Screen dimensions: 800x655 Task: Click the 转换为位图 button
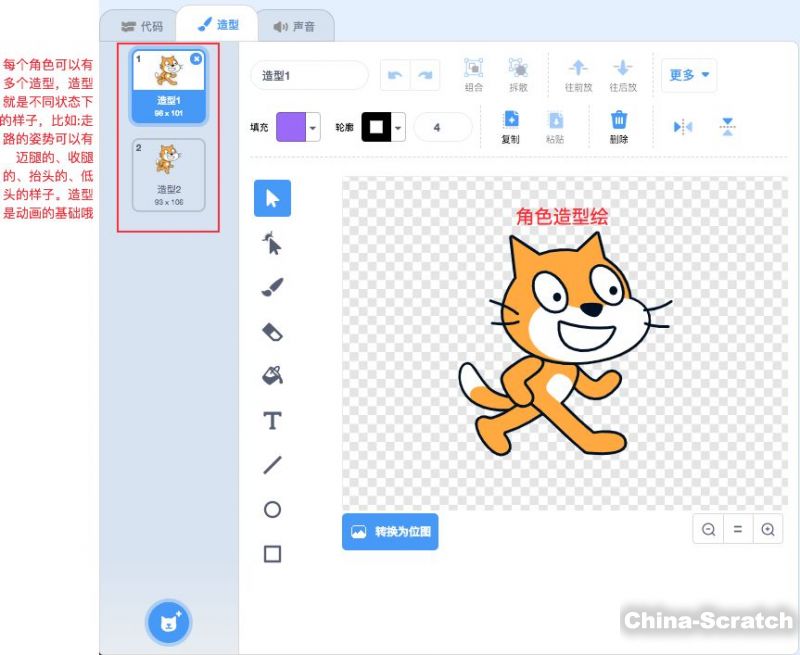click(390, 532)
